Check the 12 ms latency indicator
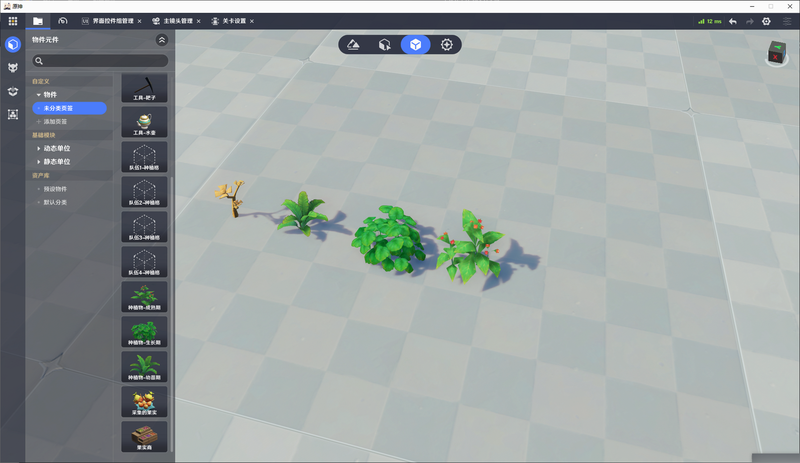 [x=710, y=21]
